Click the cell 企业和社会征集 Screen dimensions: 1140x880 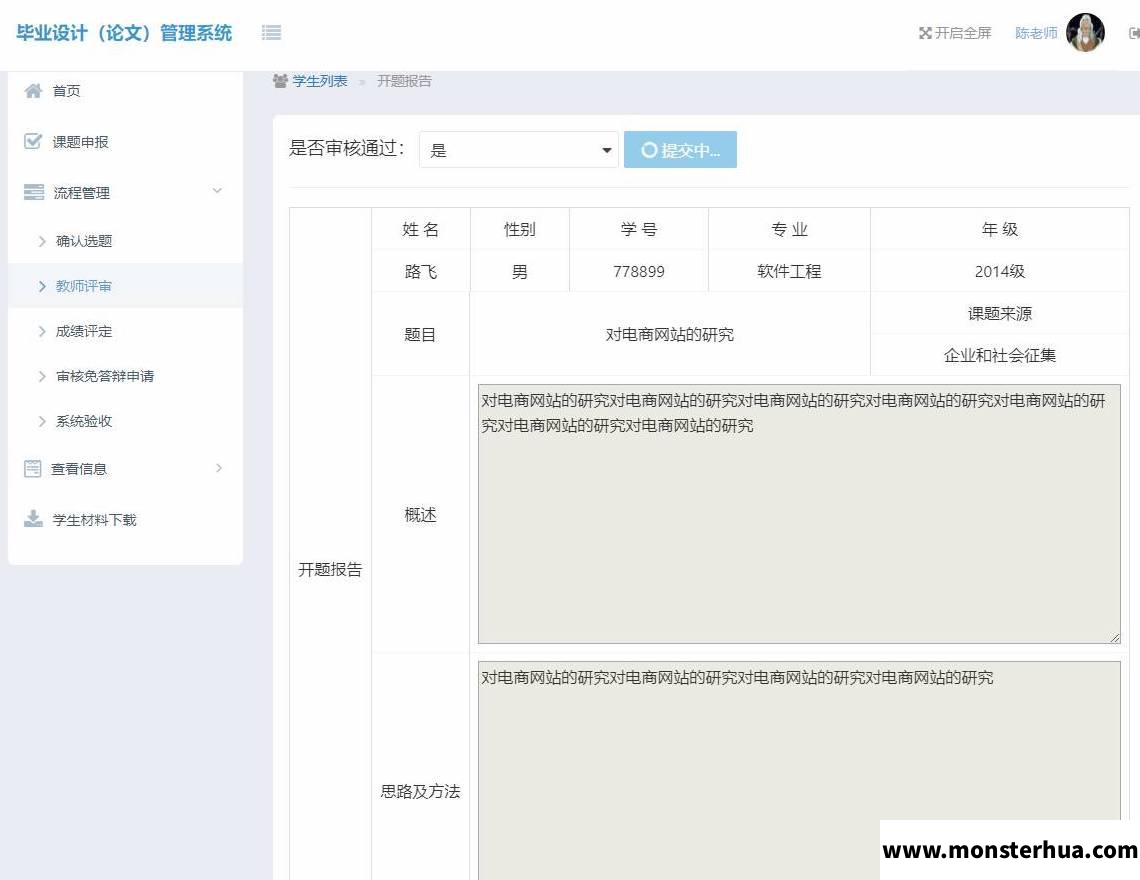[x=1000, y=356]
